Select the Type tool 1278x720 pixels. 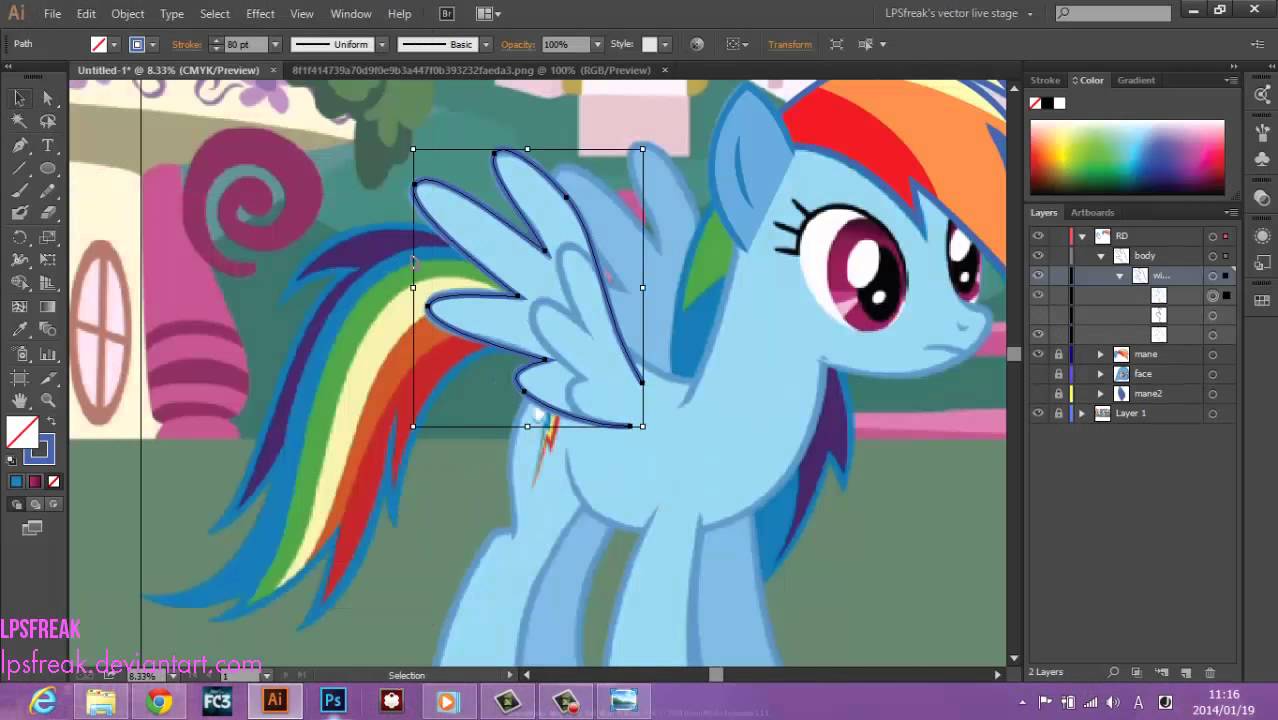click(48, 145)
